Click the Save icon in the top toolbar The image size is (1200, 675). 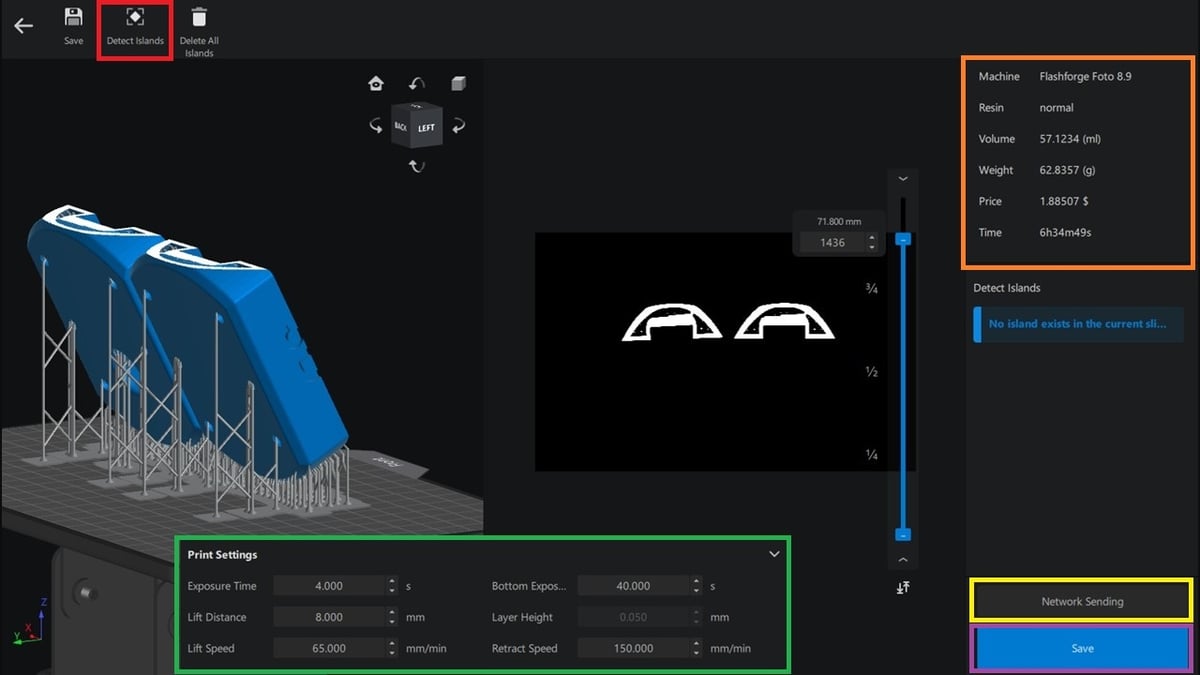[x=73, y=17]
